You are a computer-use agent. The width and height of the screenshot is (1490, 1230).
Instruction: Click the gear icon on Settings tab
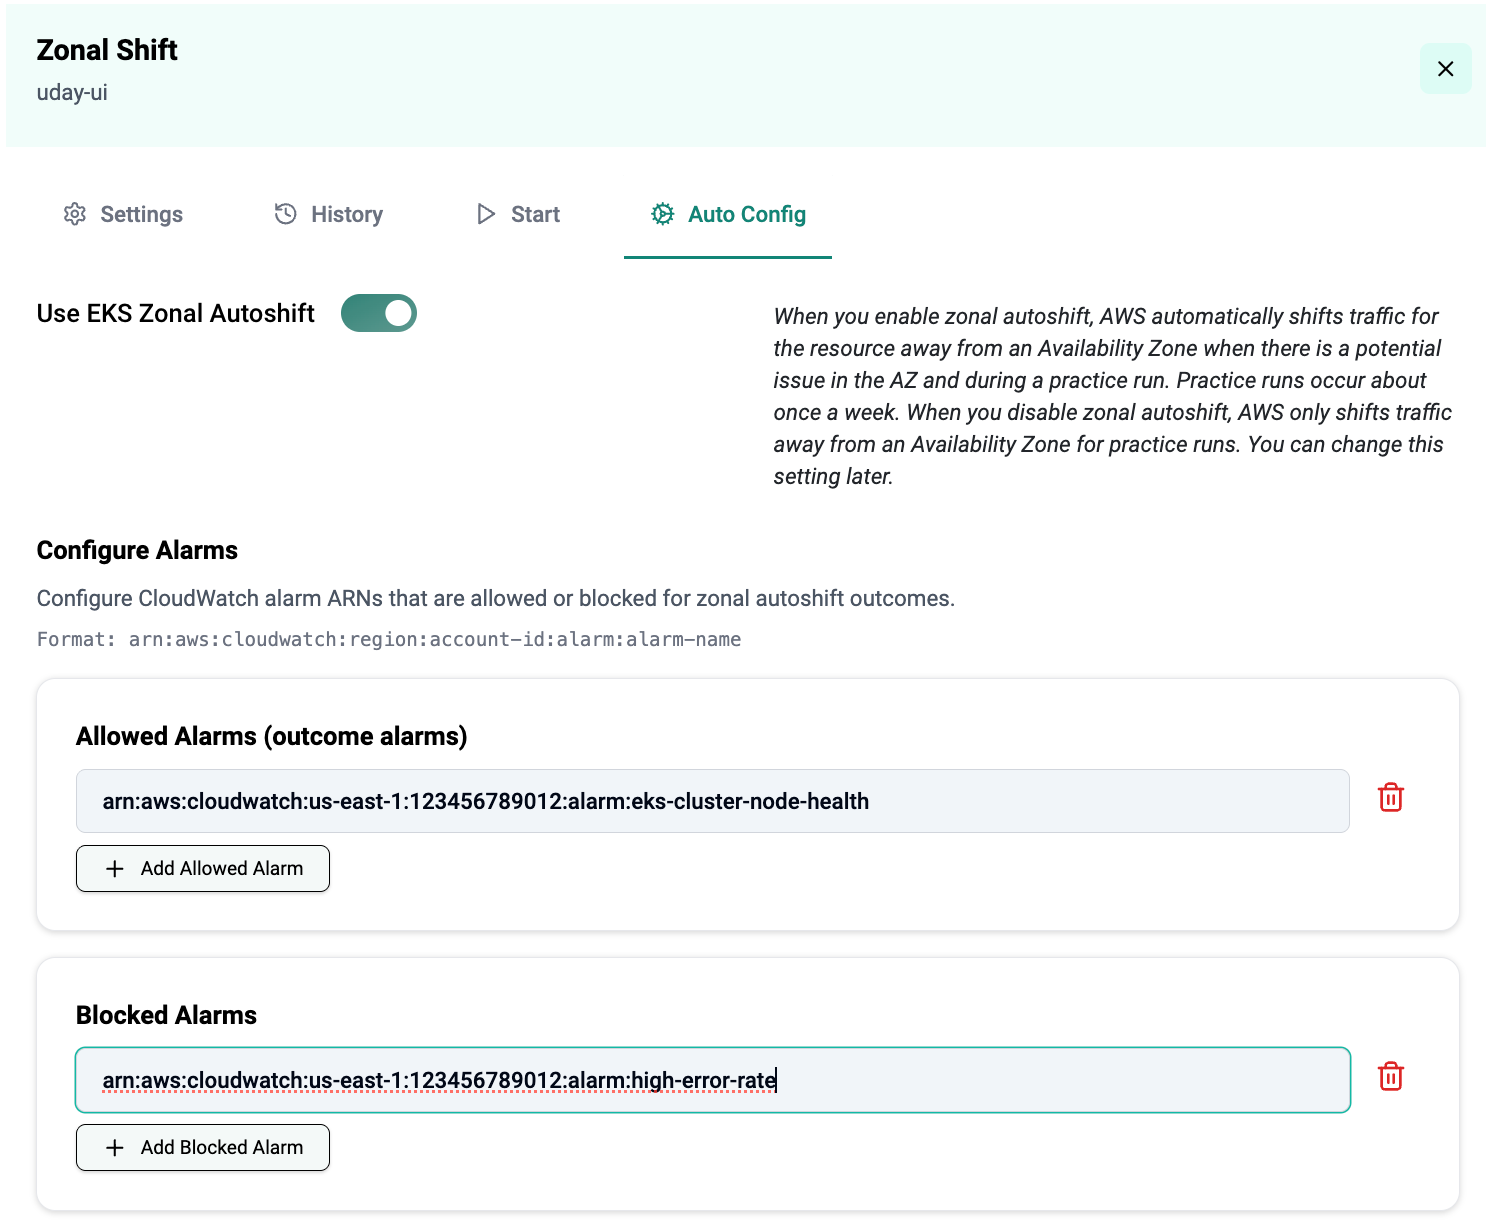[x=75, y=214]
